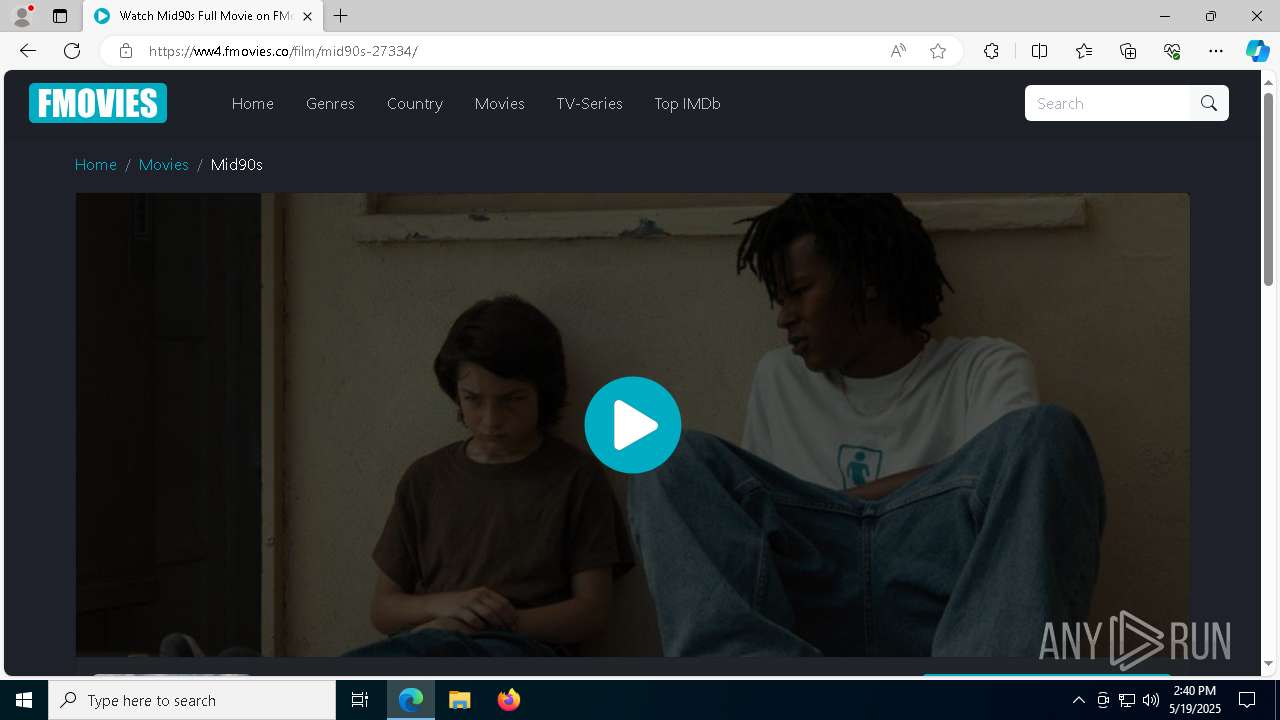Open Task View
Viewport: 1280px width, 720px height.
[360, 700]
